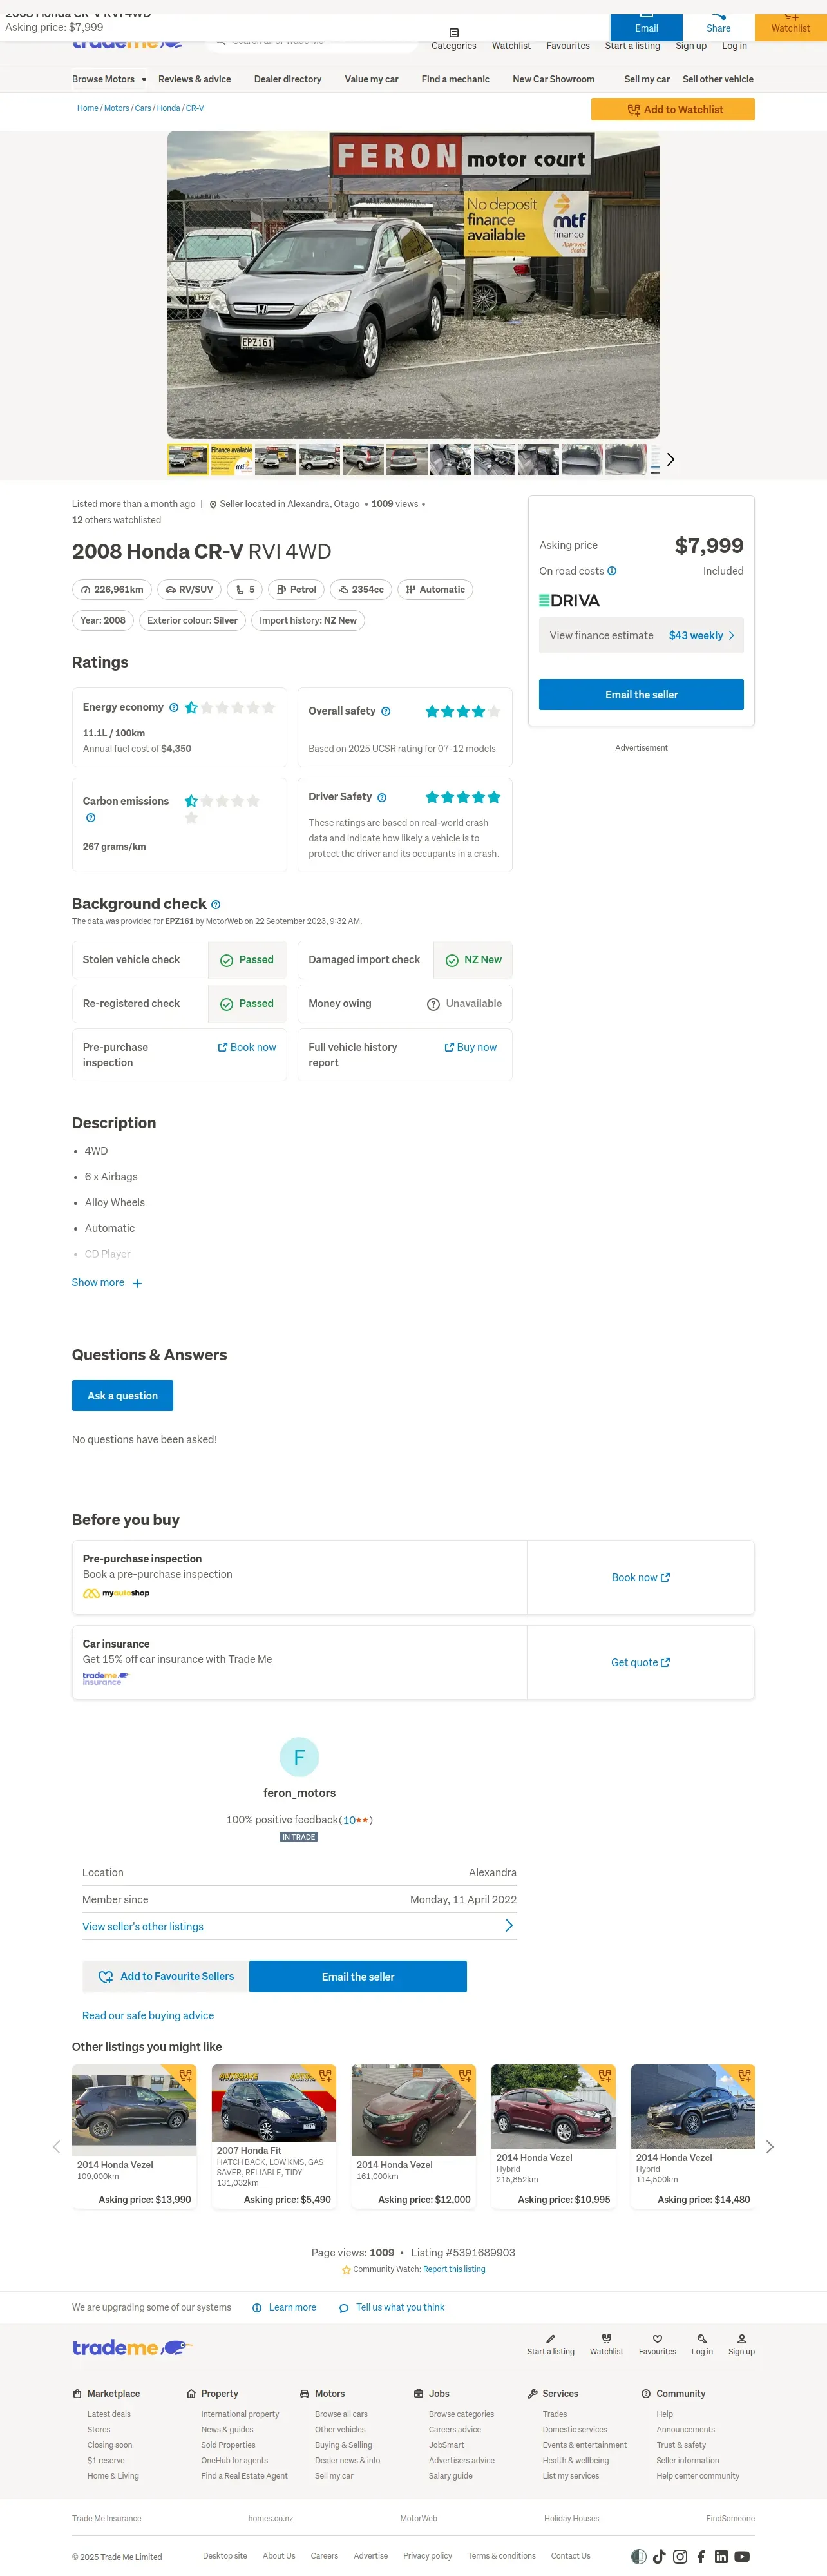Click footer Log in key icon
The width and height of the screenshot is (827, 2576).
[702, 2339]
